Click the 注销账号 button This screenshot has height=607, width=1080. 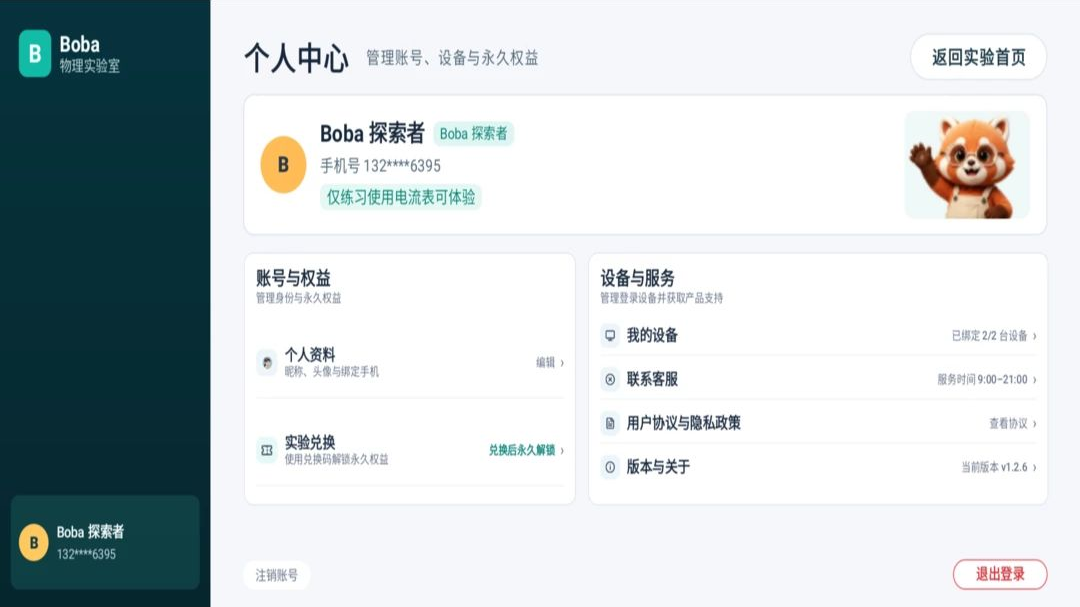click(x=276, y=575)
